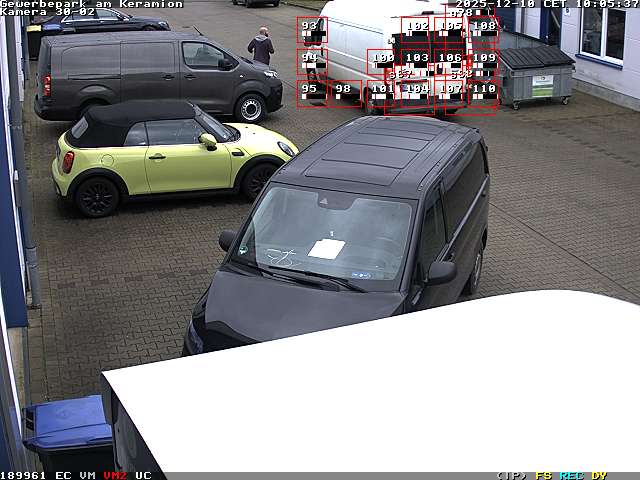Click the event counter 189961
This screenshot has height=480, width=640.
click(x=24, y=475)
